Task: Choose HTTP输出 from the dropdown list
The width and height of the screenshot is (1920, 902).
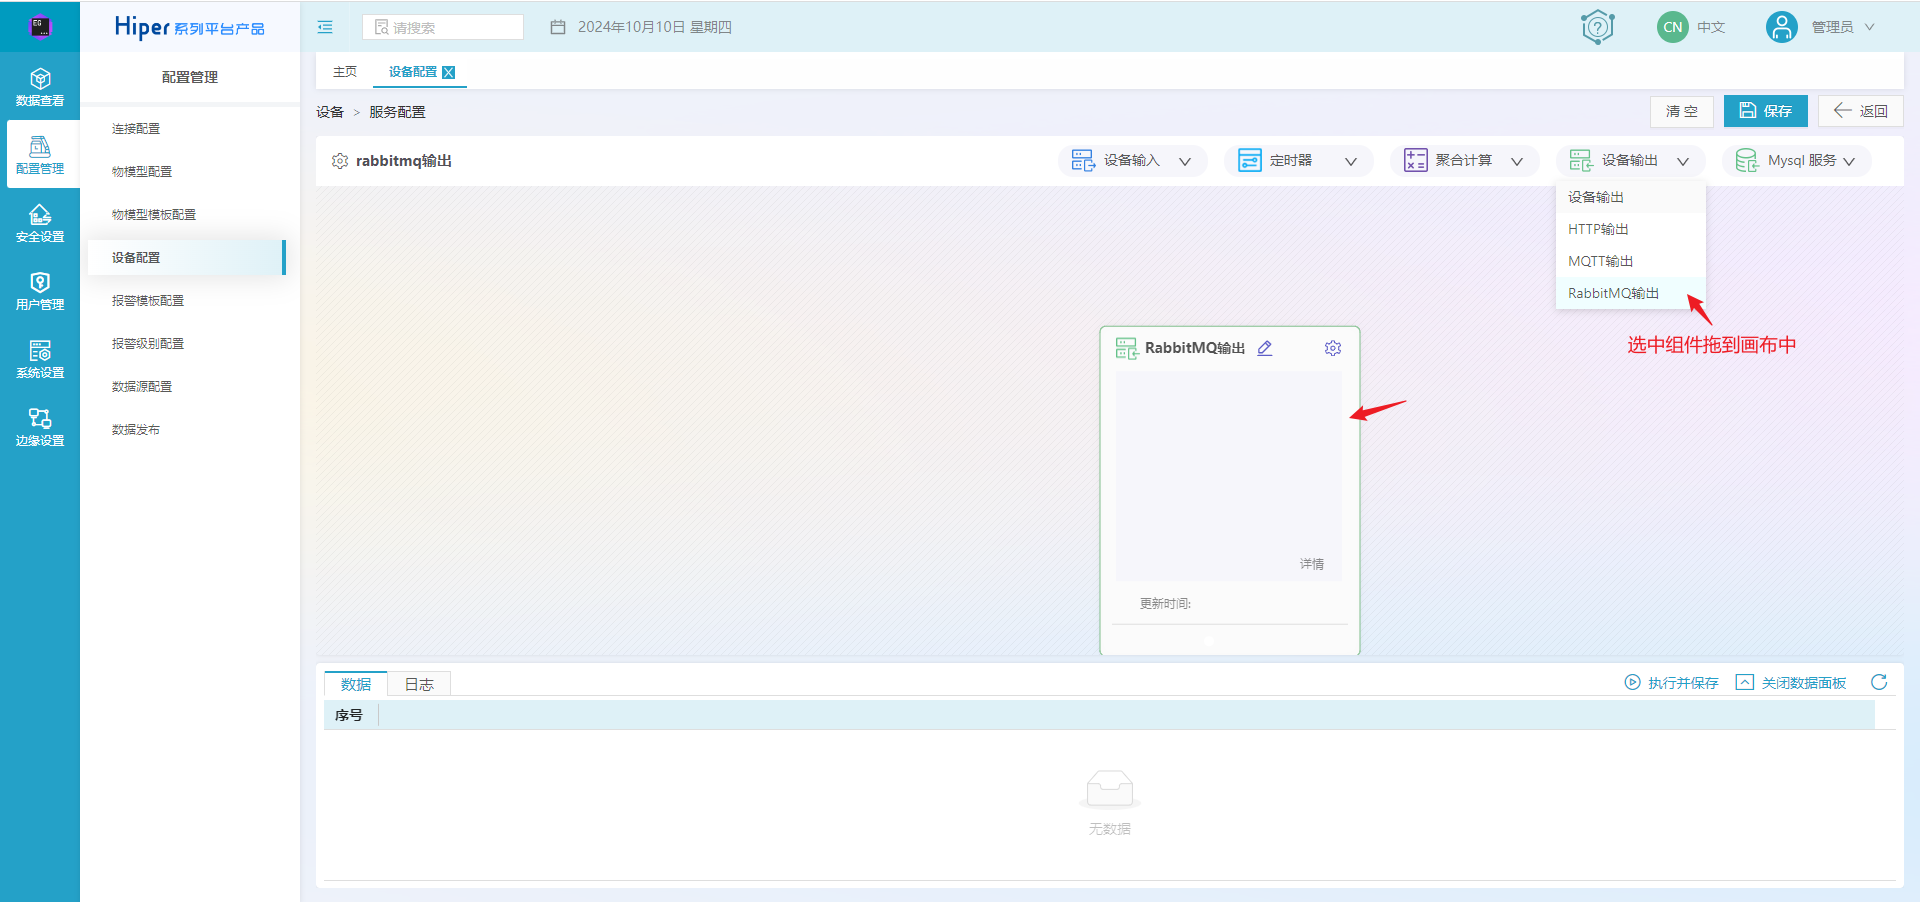Action: pos(1630,229)
